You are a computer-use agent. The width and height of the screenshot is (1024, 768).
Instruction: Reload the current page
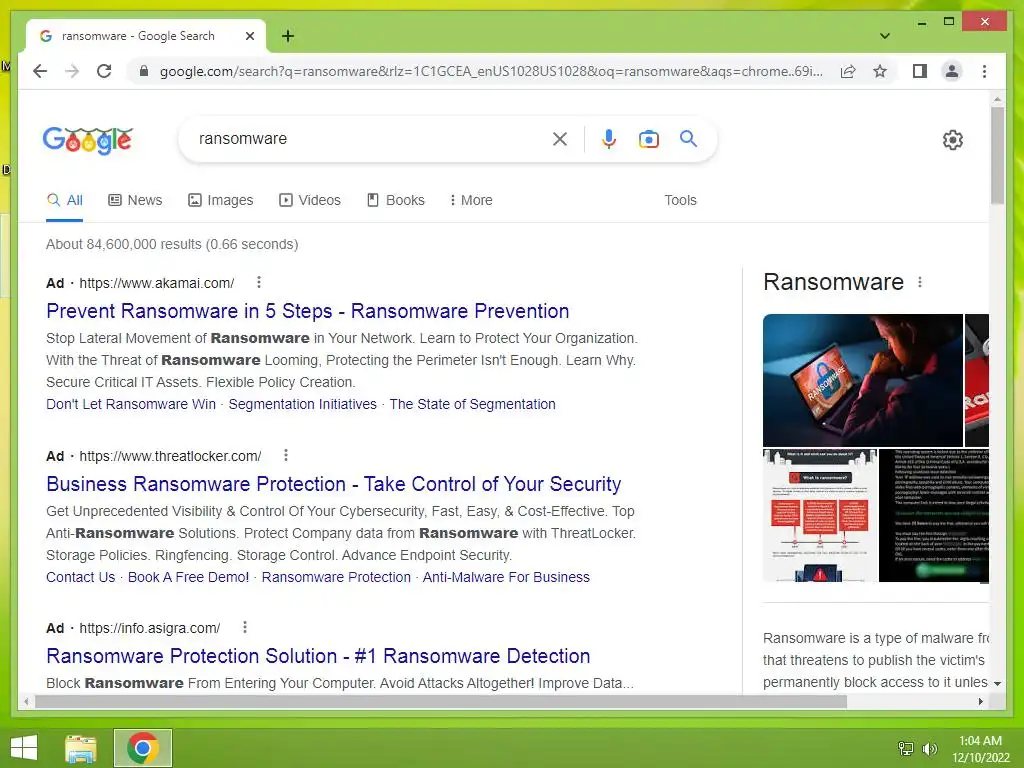tap(104, 71)
